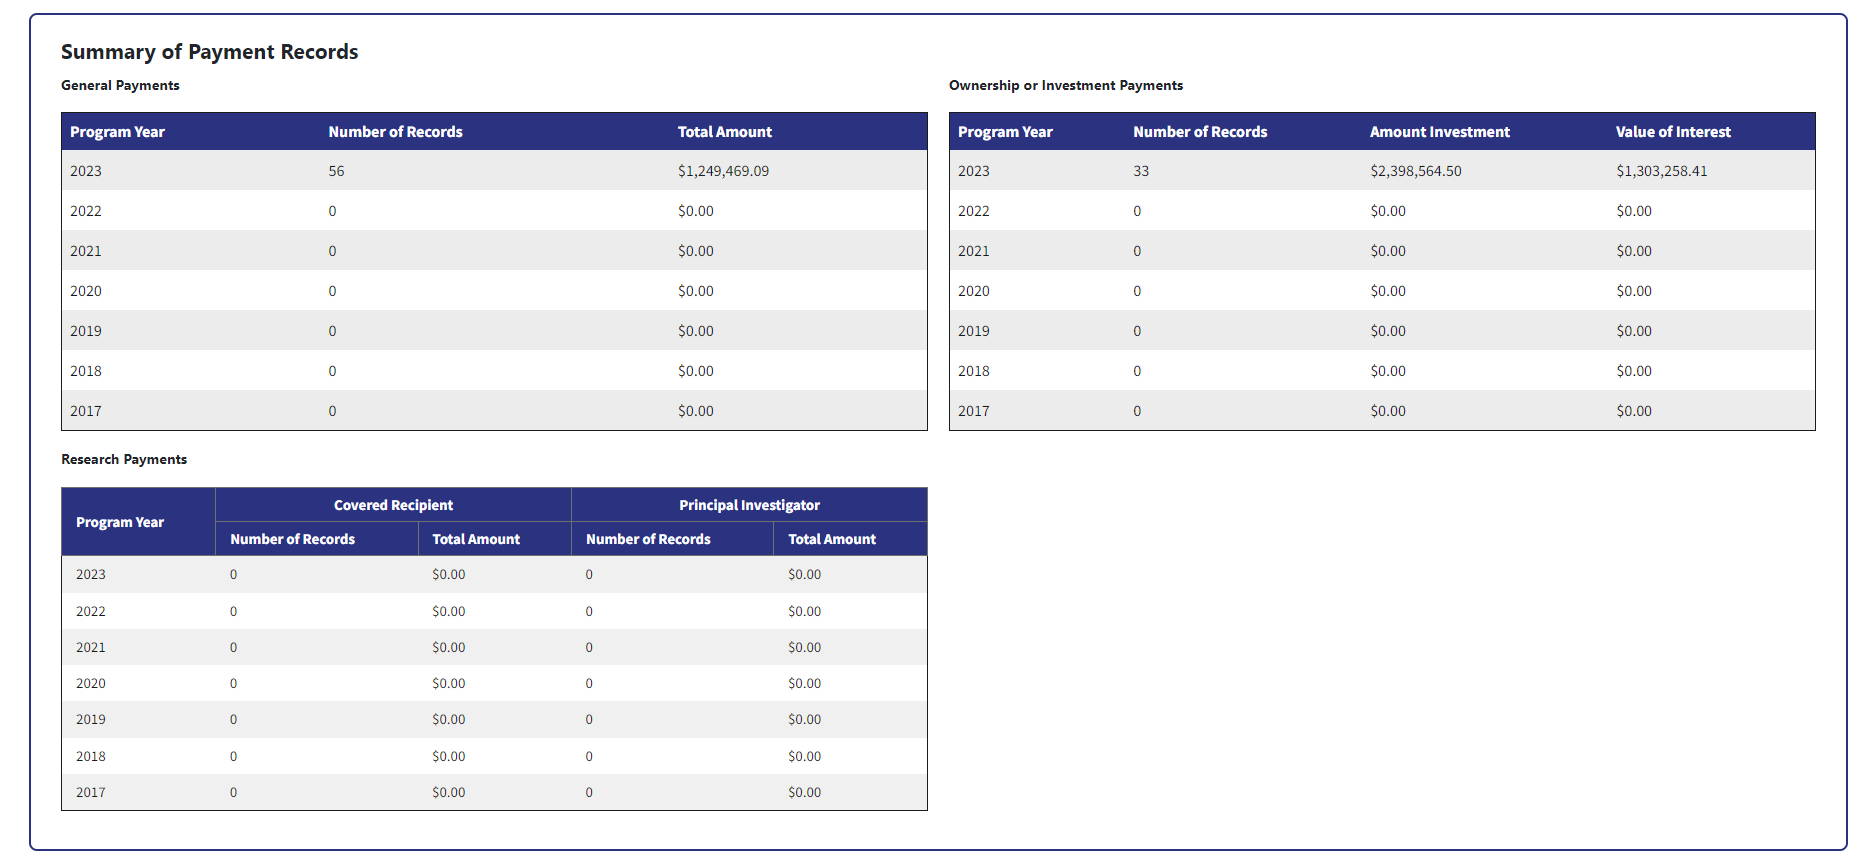Click 2018 in the Ownership payments table
This screenshot has height=860, width=1874.
pos(974,371)
